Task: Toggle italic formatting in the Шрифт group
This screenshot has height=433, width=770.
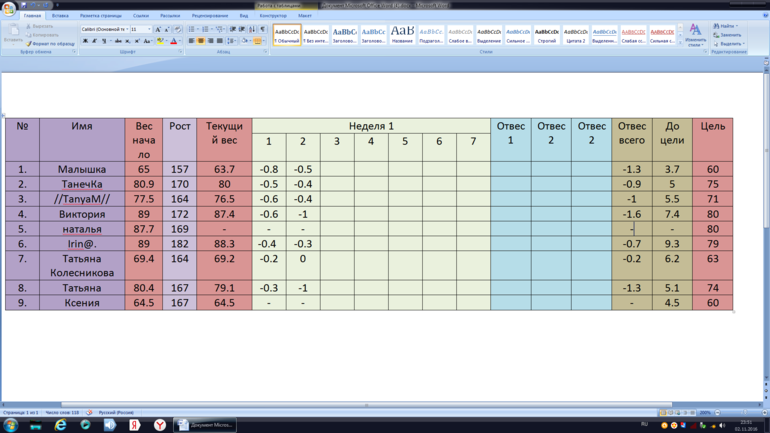Action: coord(94,41)
